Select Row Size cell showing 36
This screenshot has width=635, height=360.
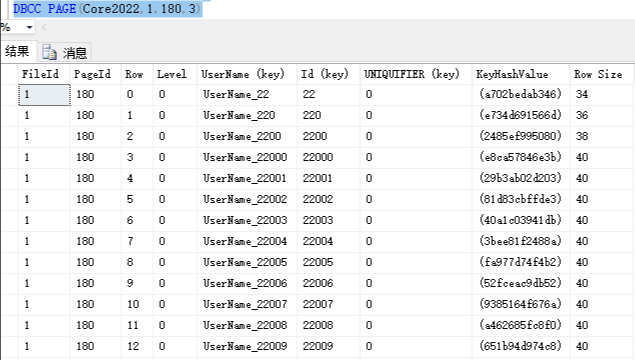pyautogui.click(x=602, y=115)
